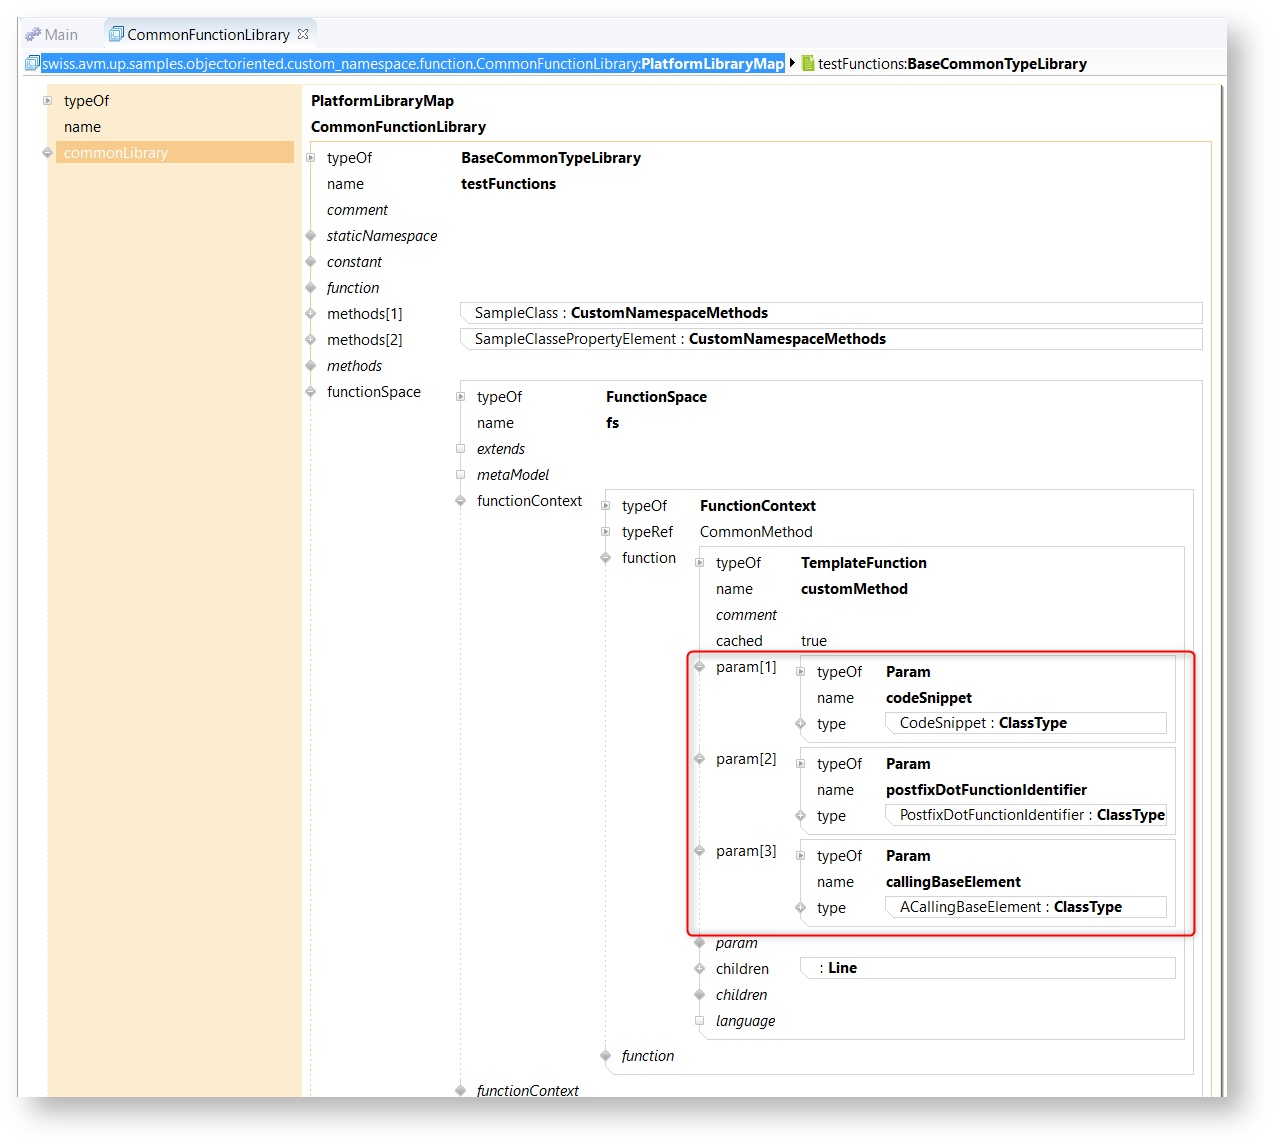Toggle the square marker beside extends
The width and height of the screenshot is (1275, 1145).
461,449
